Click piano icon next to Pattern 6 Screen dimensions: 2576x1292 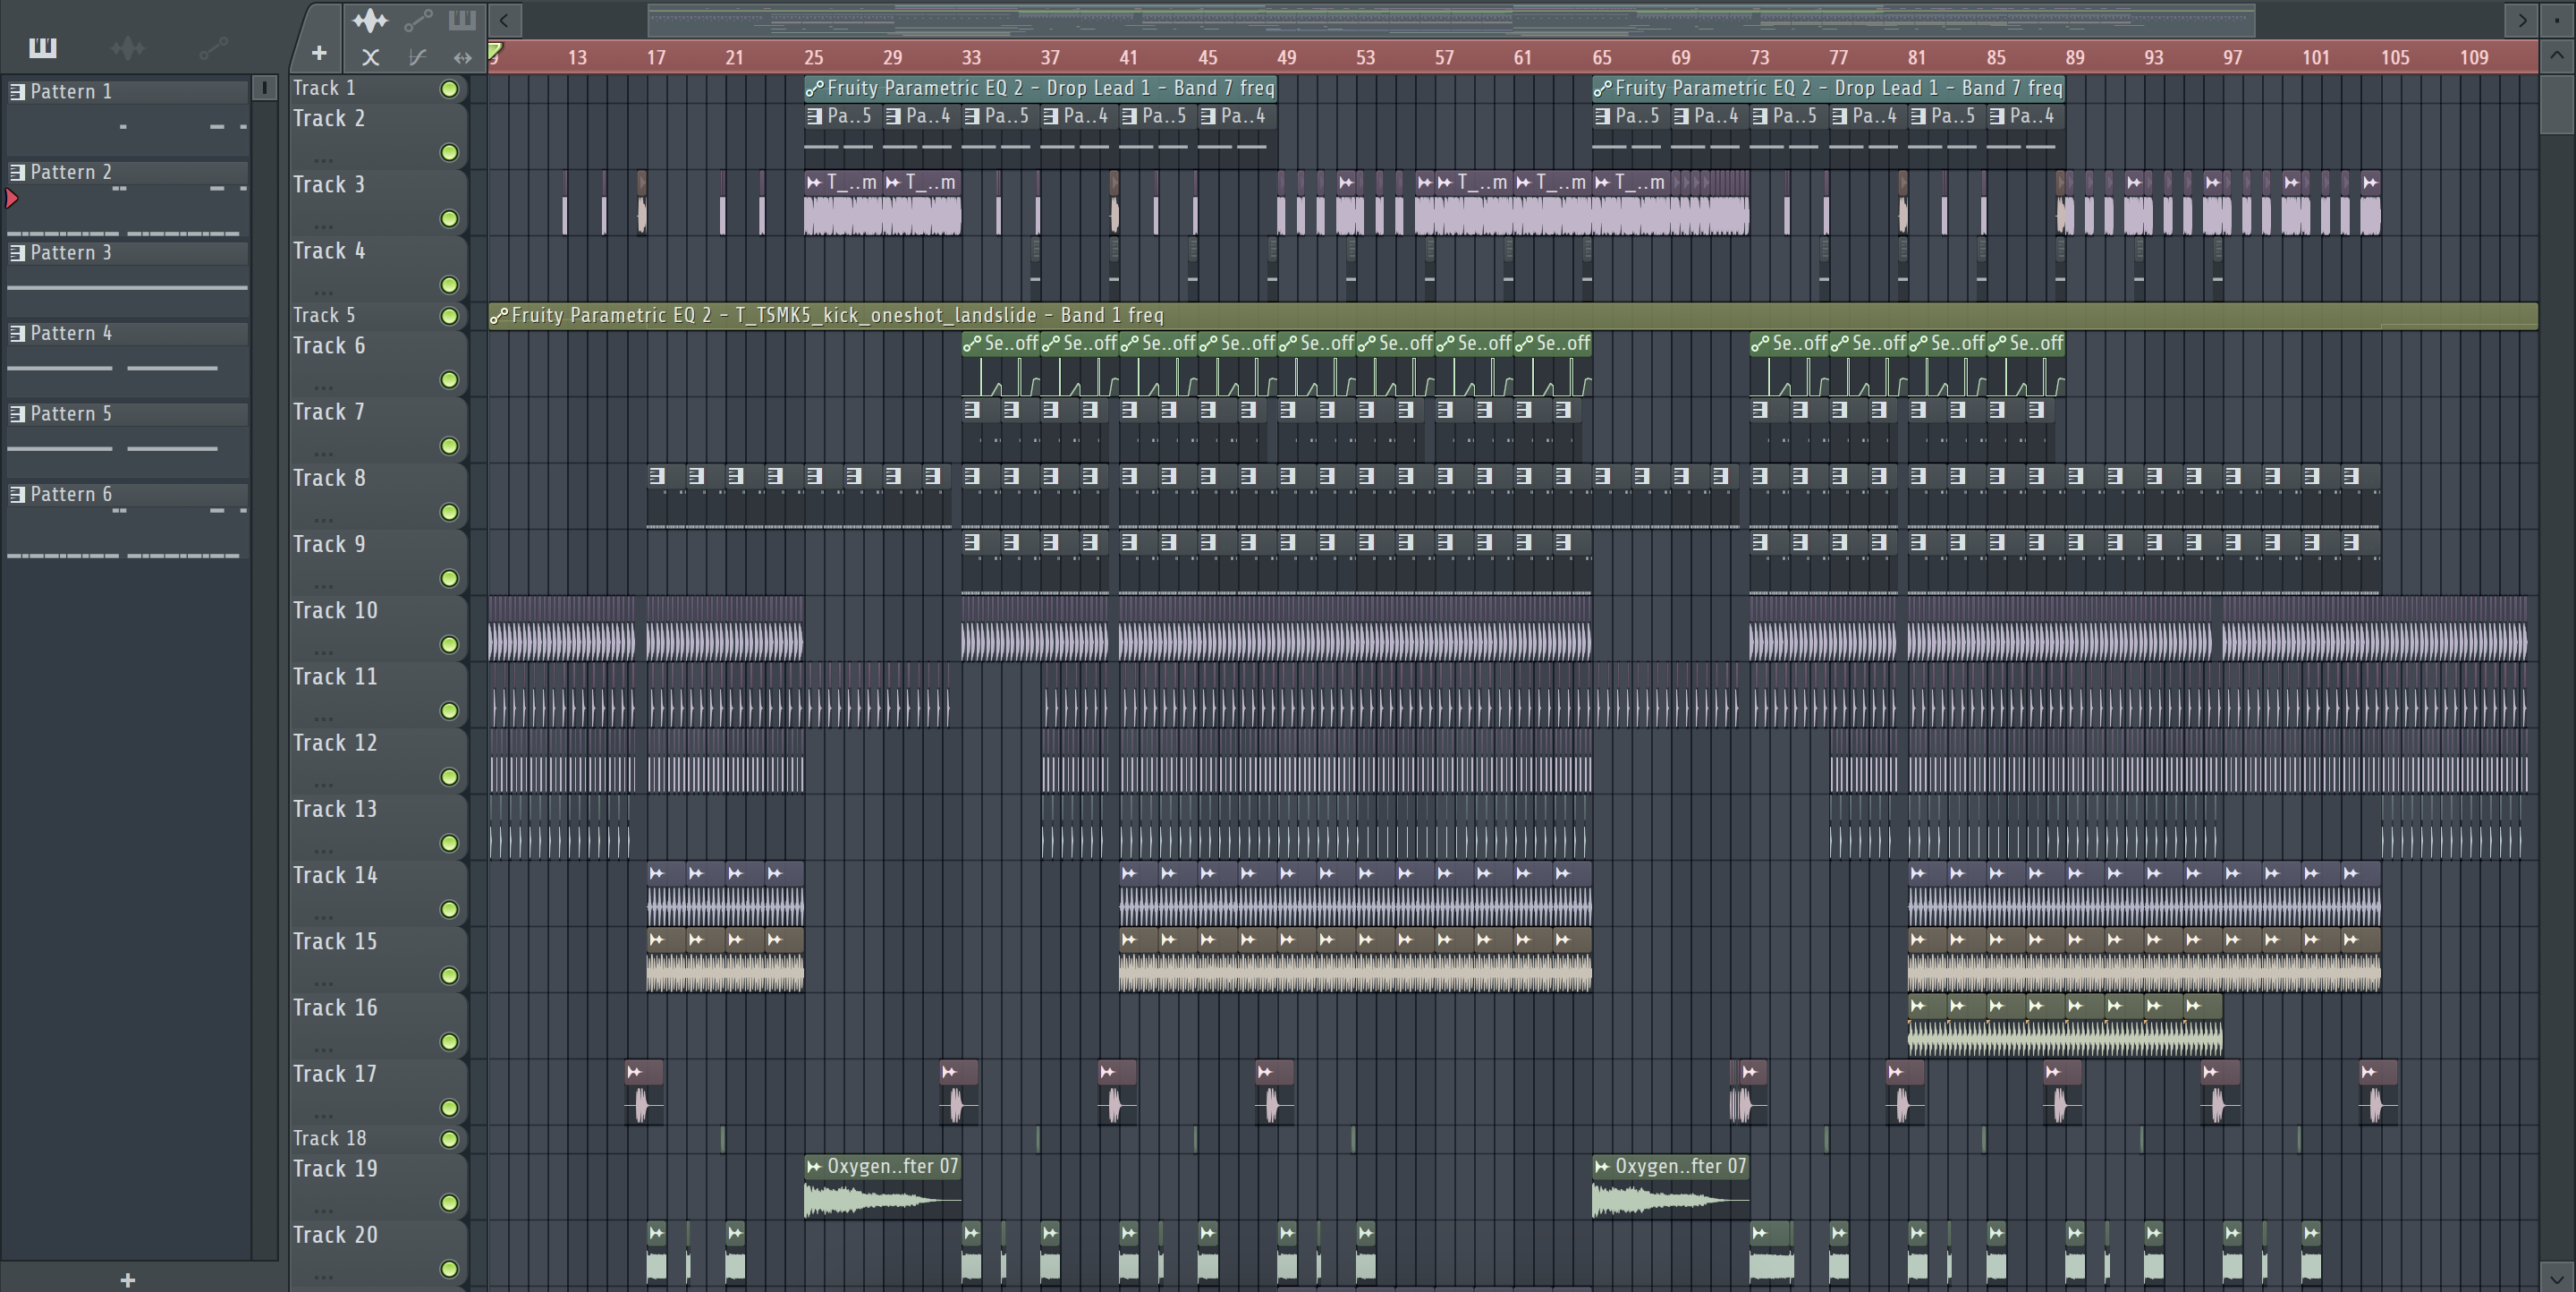pos(17,494)
